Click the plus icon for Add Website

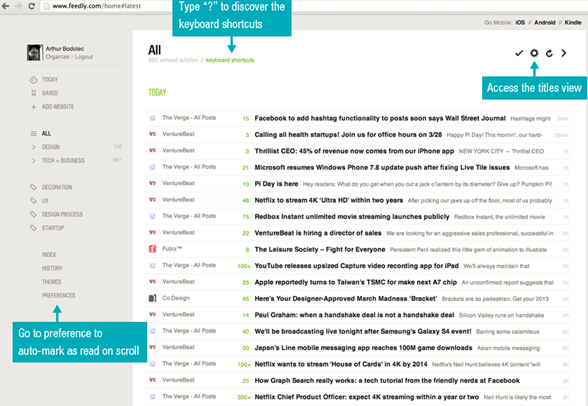[33, 107]
